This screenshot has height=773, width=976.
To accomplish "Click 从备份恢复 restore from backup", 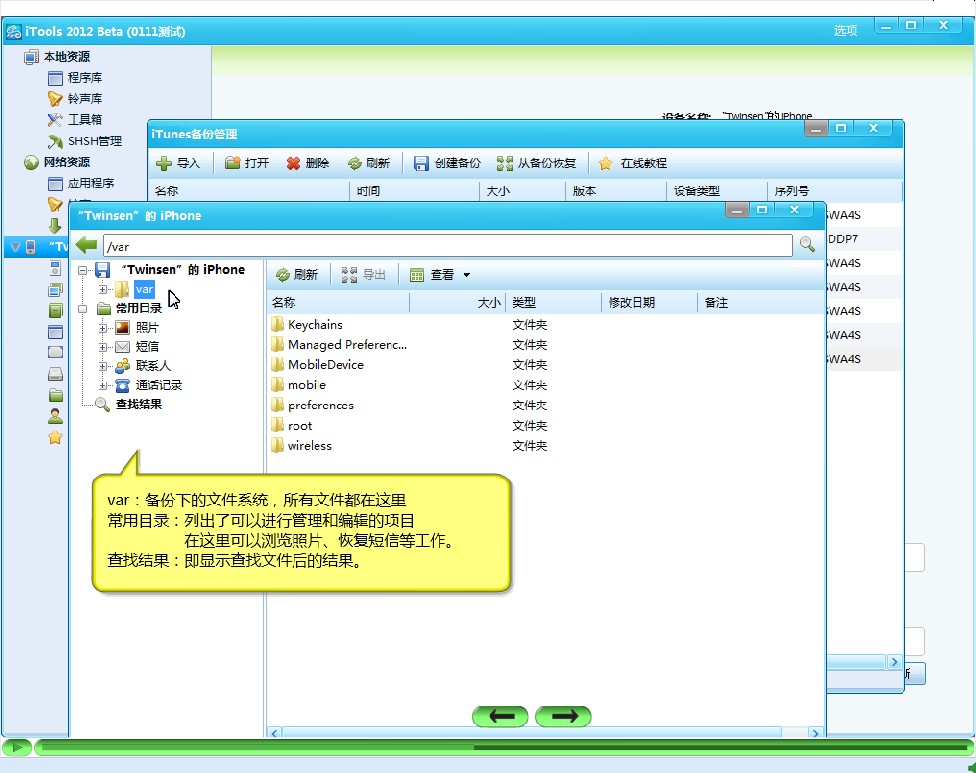I will click(x=536, y=163).
